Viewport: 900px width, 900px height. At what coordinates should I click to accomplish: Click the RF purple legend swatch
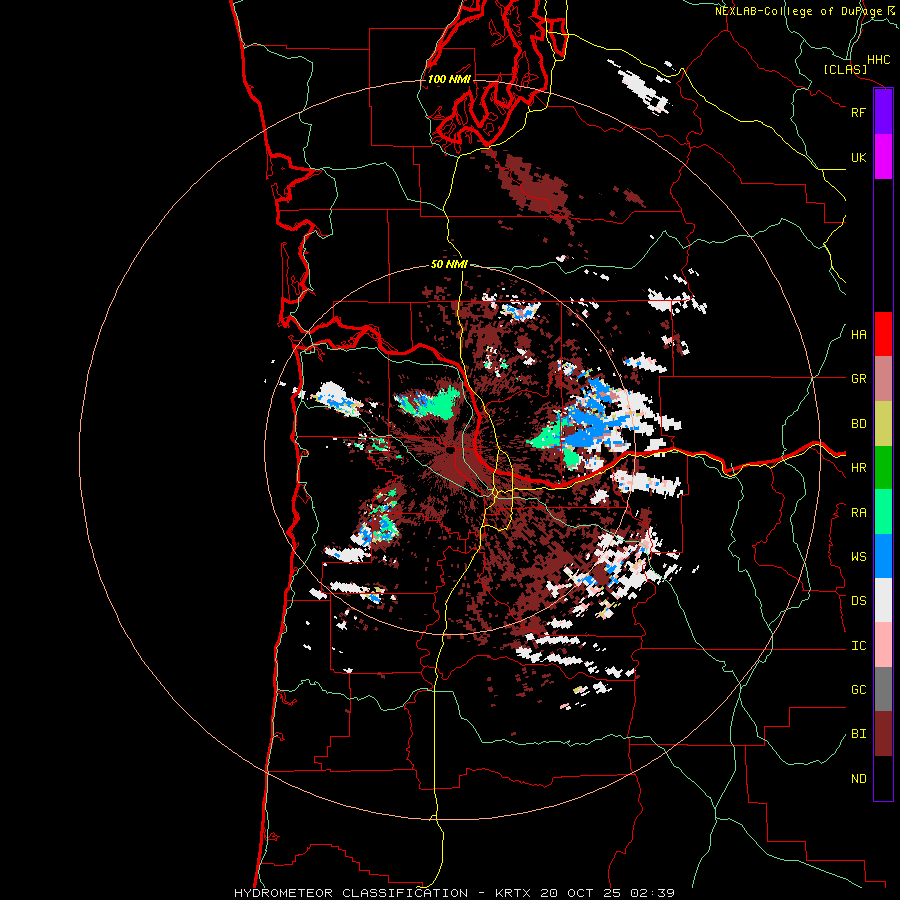(883, 112)
